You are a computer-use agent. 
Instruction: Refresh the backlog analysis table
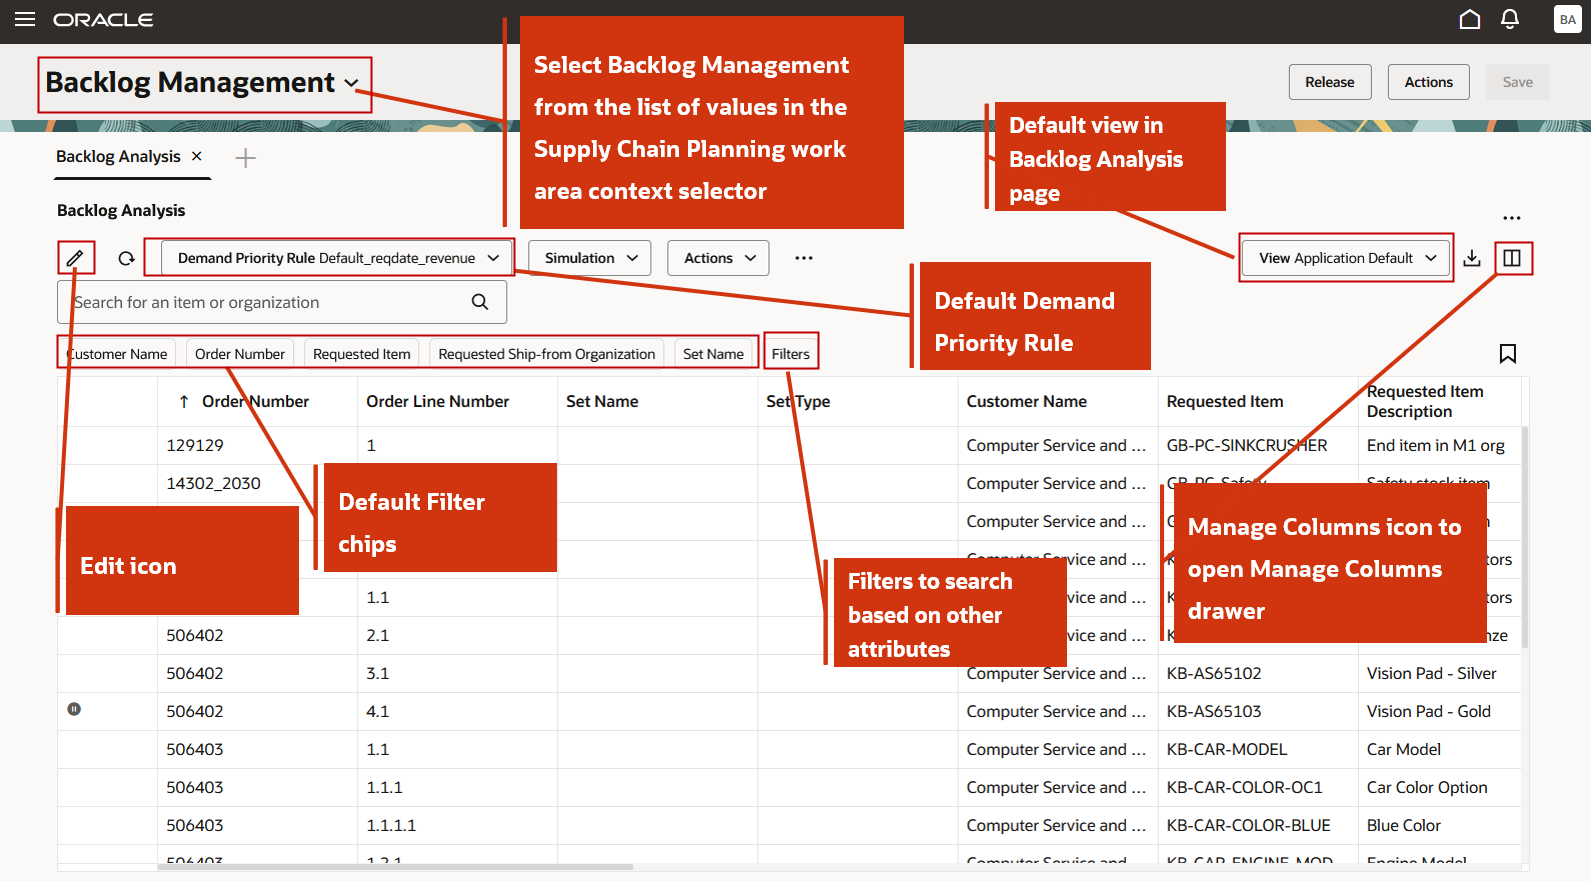(x=126, y=258)
